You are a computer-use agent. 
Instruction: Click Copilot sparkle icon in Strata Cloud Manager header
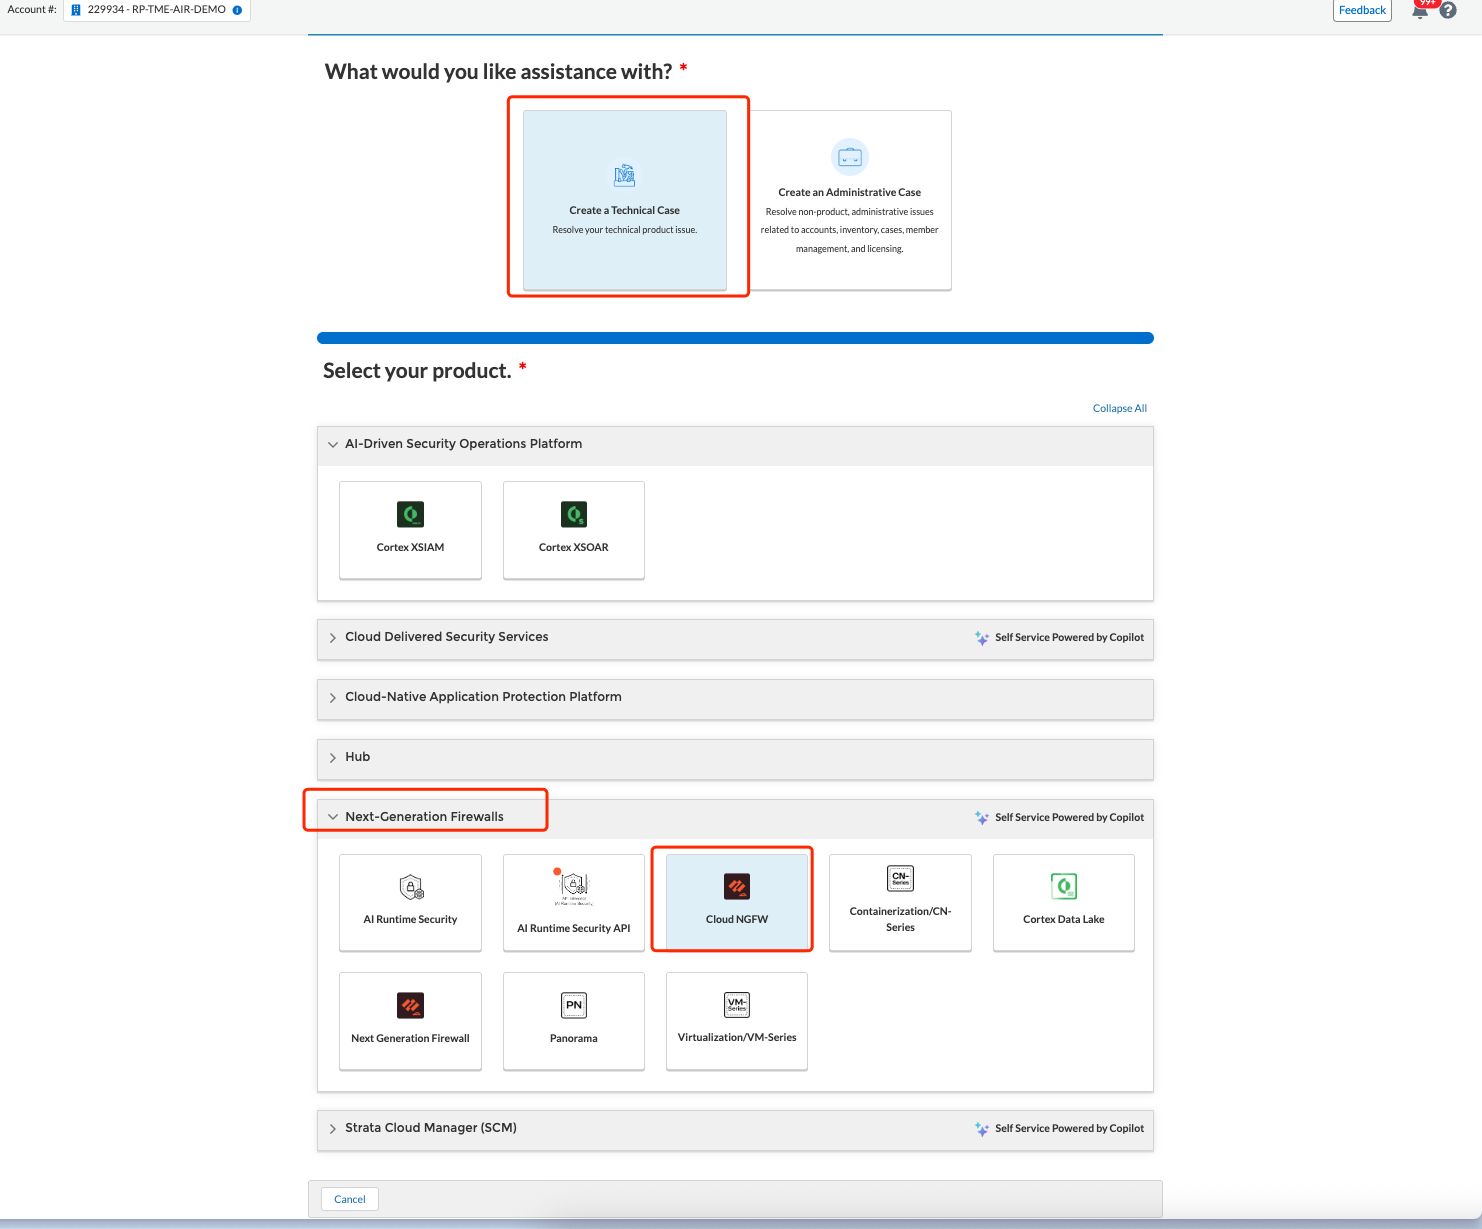(982, 1129)
